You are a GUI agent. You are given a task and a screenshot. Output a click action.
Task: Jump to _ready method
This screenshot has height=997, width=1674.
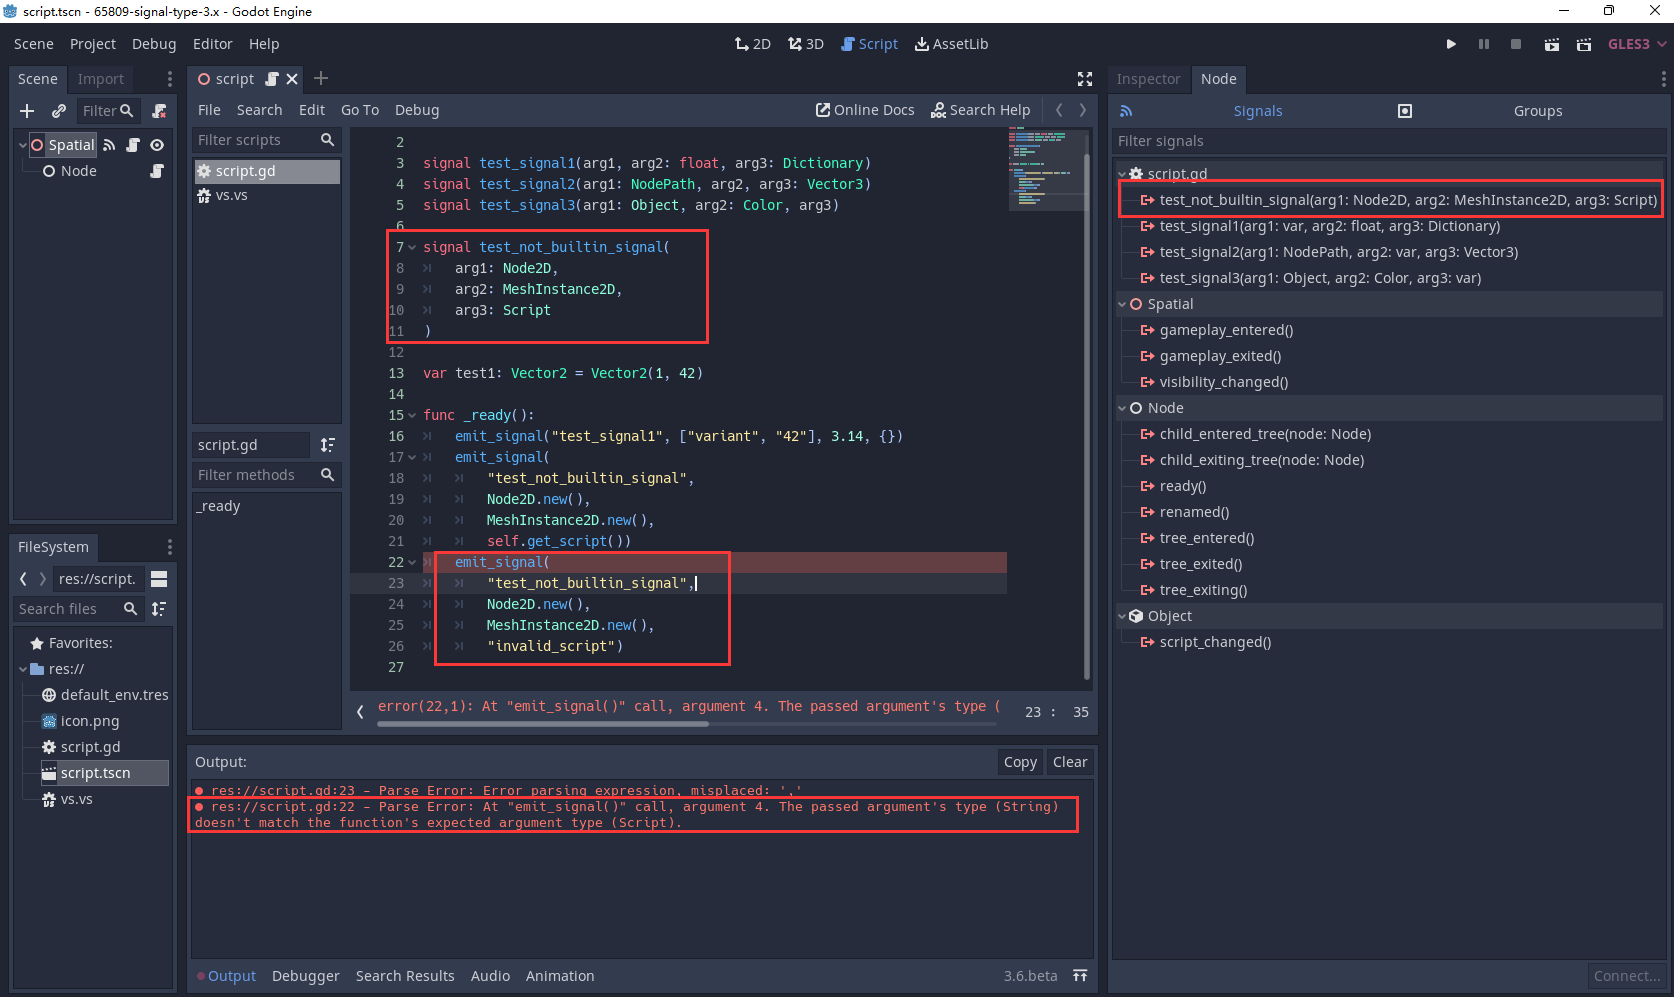point(218,506)
